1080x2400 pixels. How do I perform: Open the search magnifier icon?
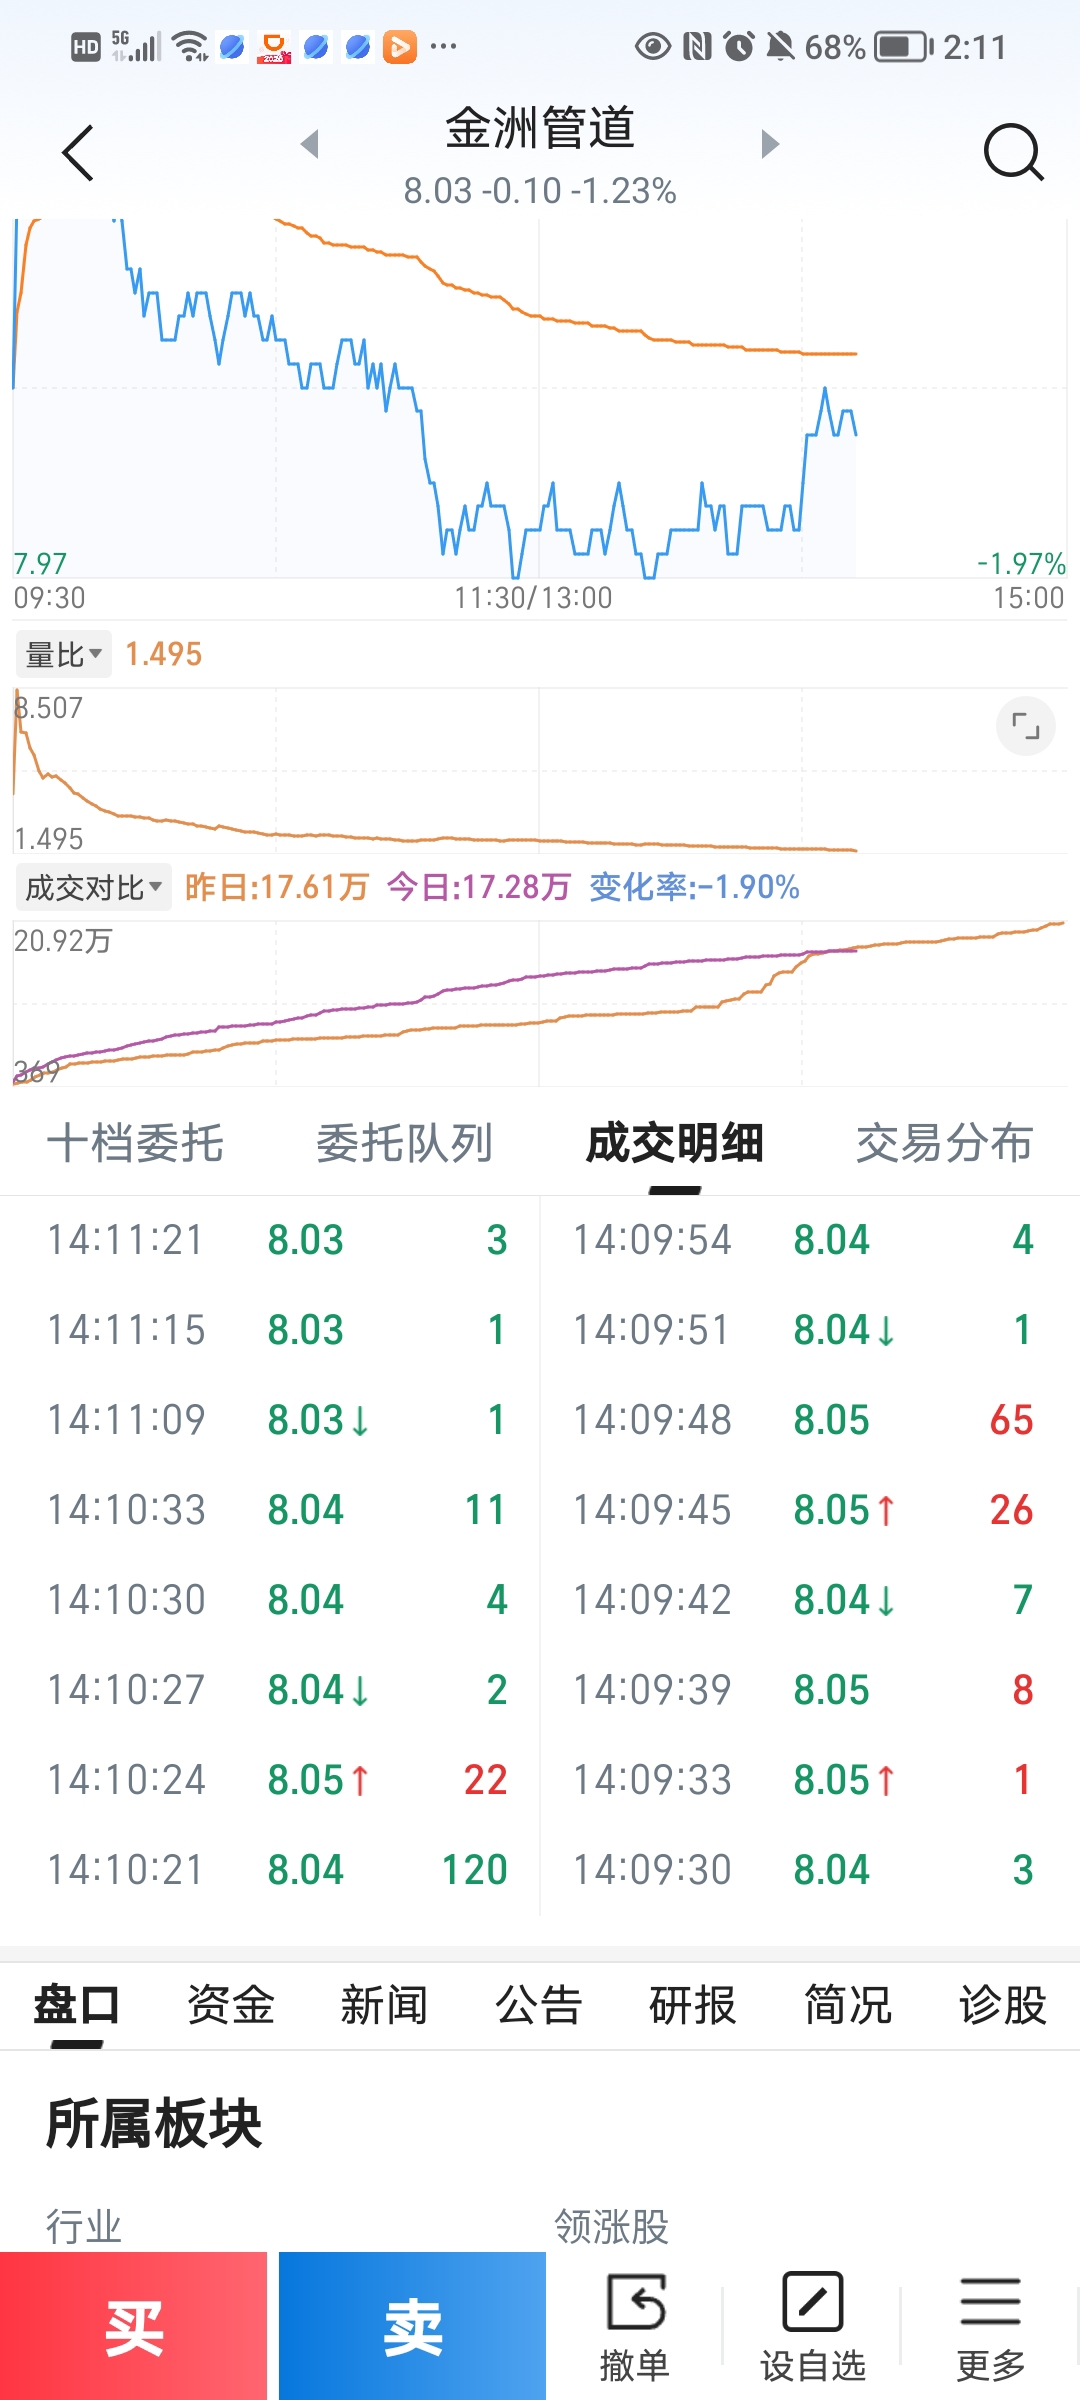pyautogui.click(x=1013, y=153)
